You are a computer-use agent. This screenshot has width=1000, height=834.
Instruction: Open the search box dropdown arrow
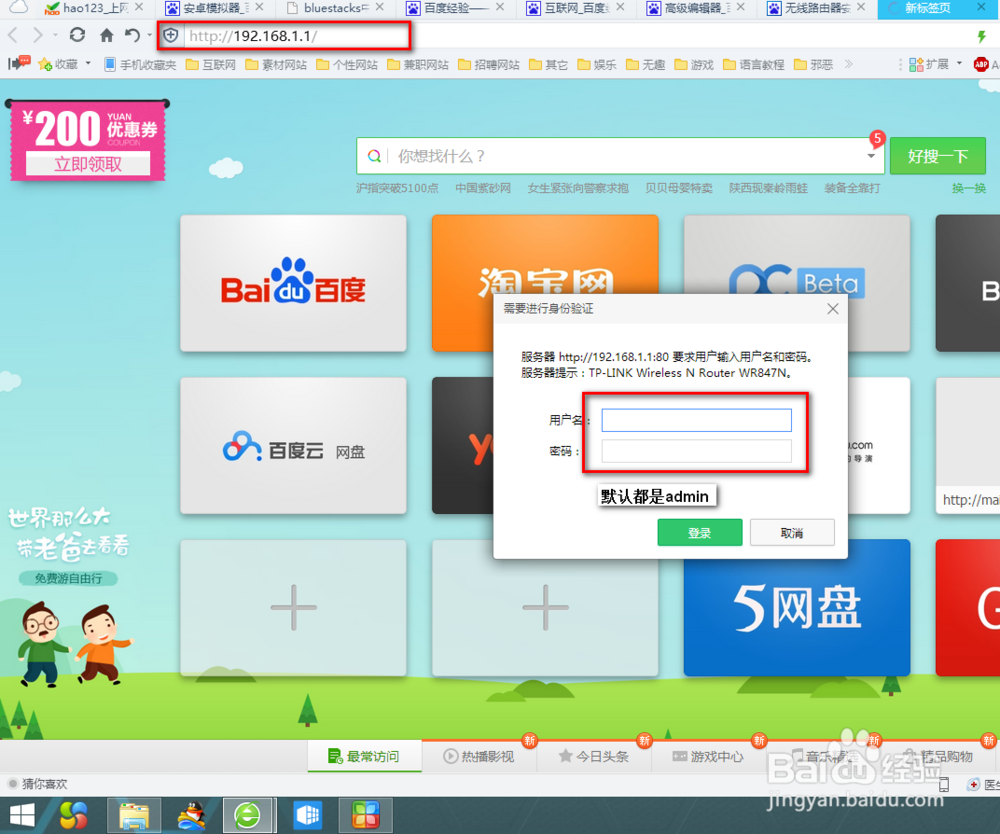pos(871,156)
